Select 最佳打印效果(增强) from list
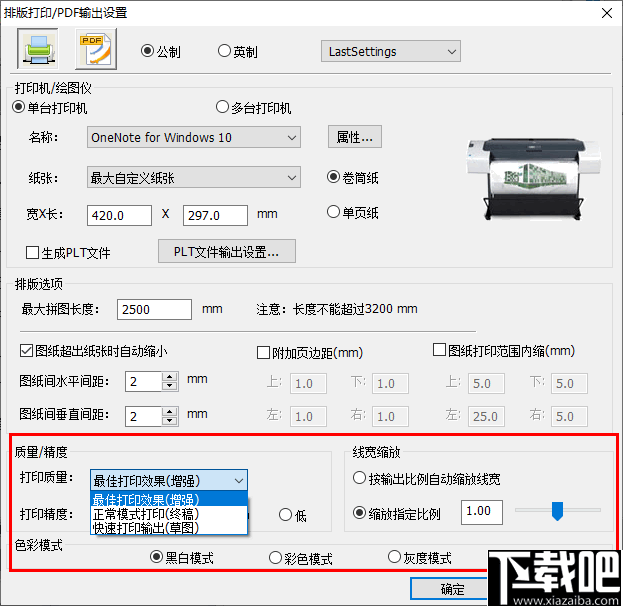 coord(169,499)
